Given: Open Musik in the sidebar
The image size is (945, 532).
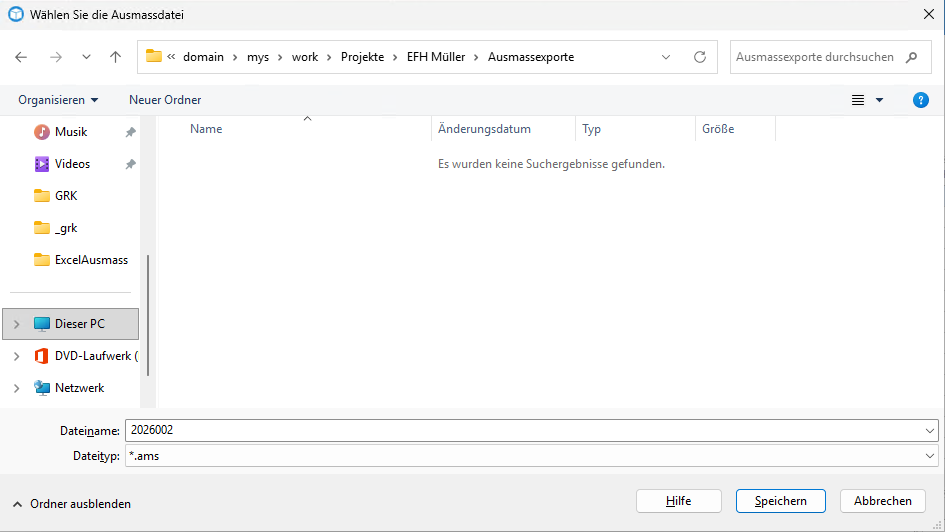Looking at the screenshot, I should 71,132.
